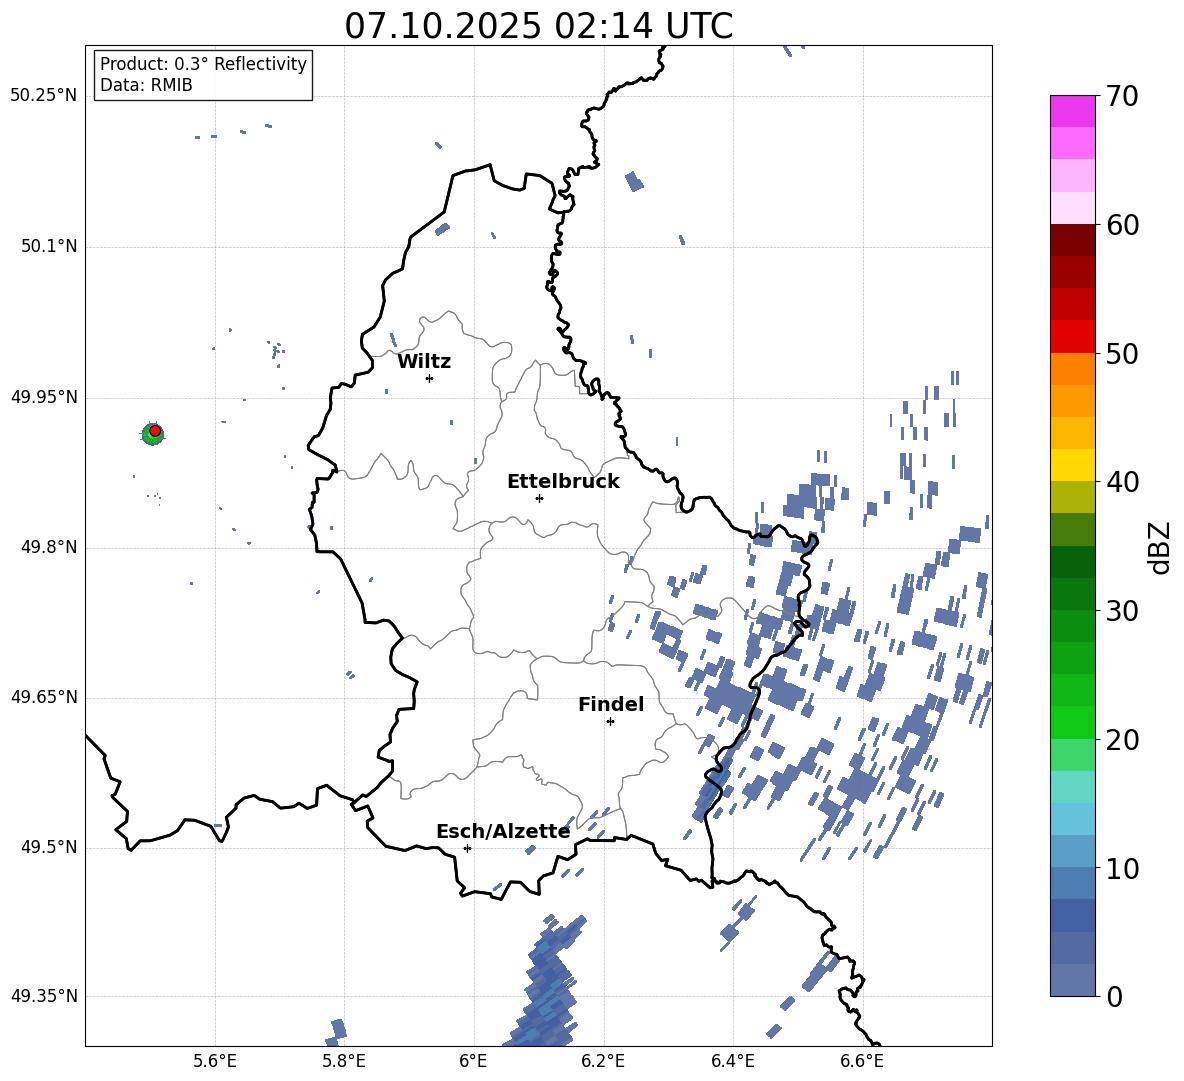Click the red radar marker dot

(155, 430)
